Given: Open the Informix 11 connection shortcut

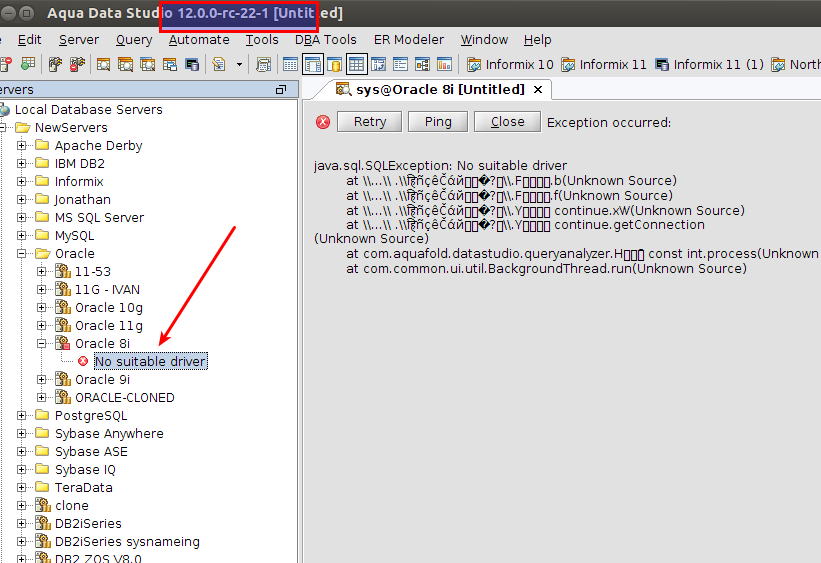Looking at the screenshot, I should tap(604, 64).
